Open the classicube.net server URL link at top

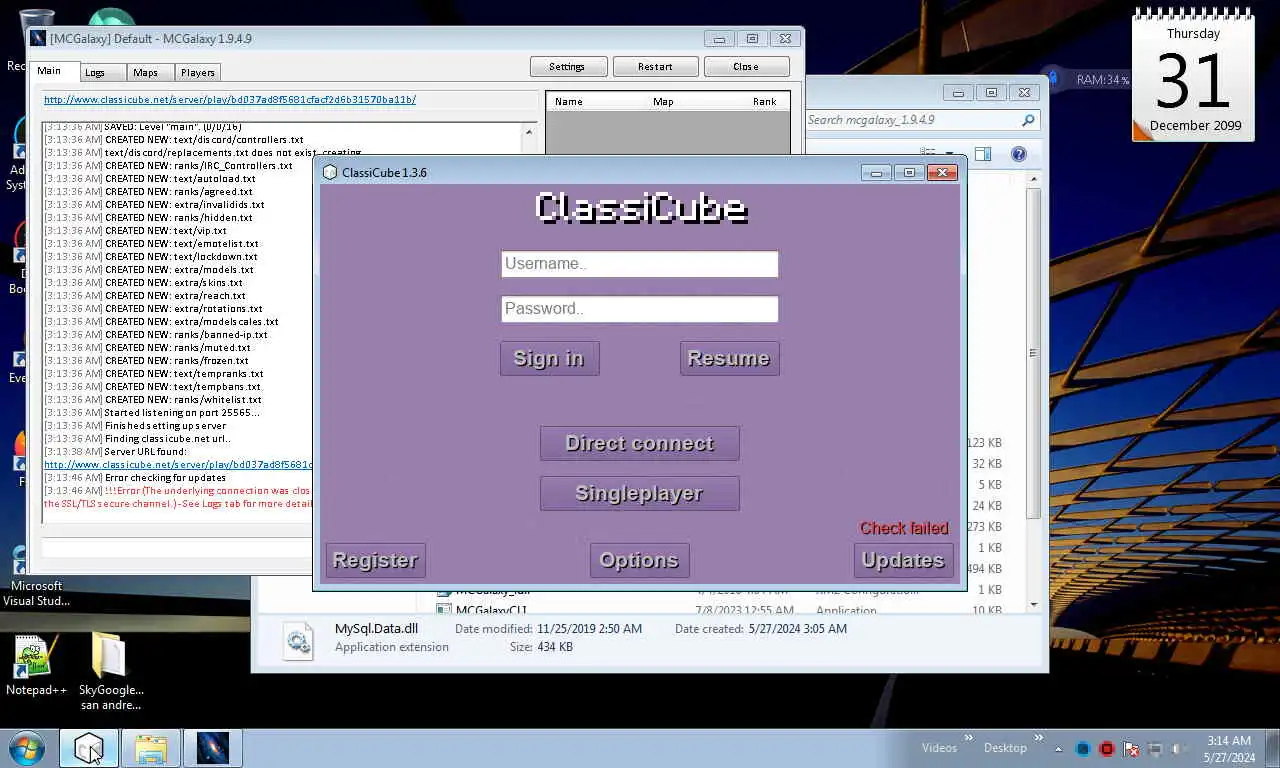pos(230,100)
